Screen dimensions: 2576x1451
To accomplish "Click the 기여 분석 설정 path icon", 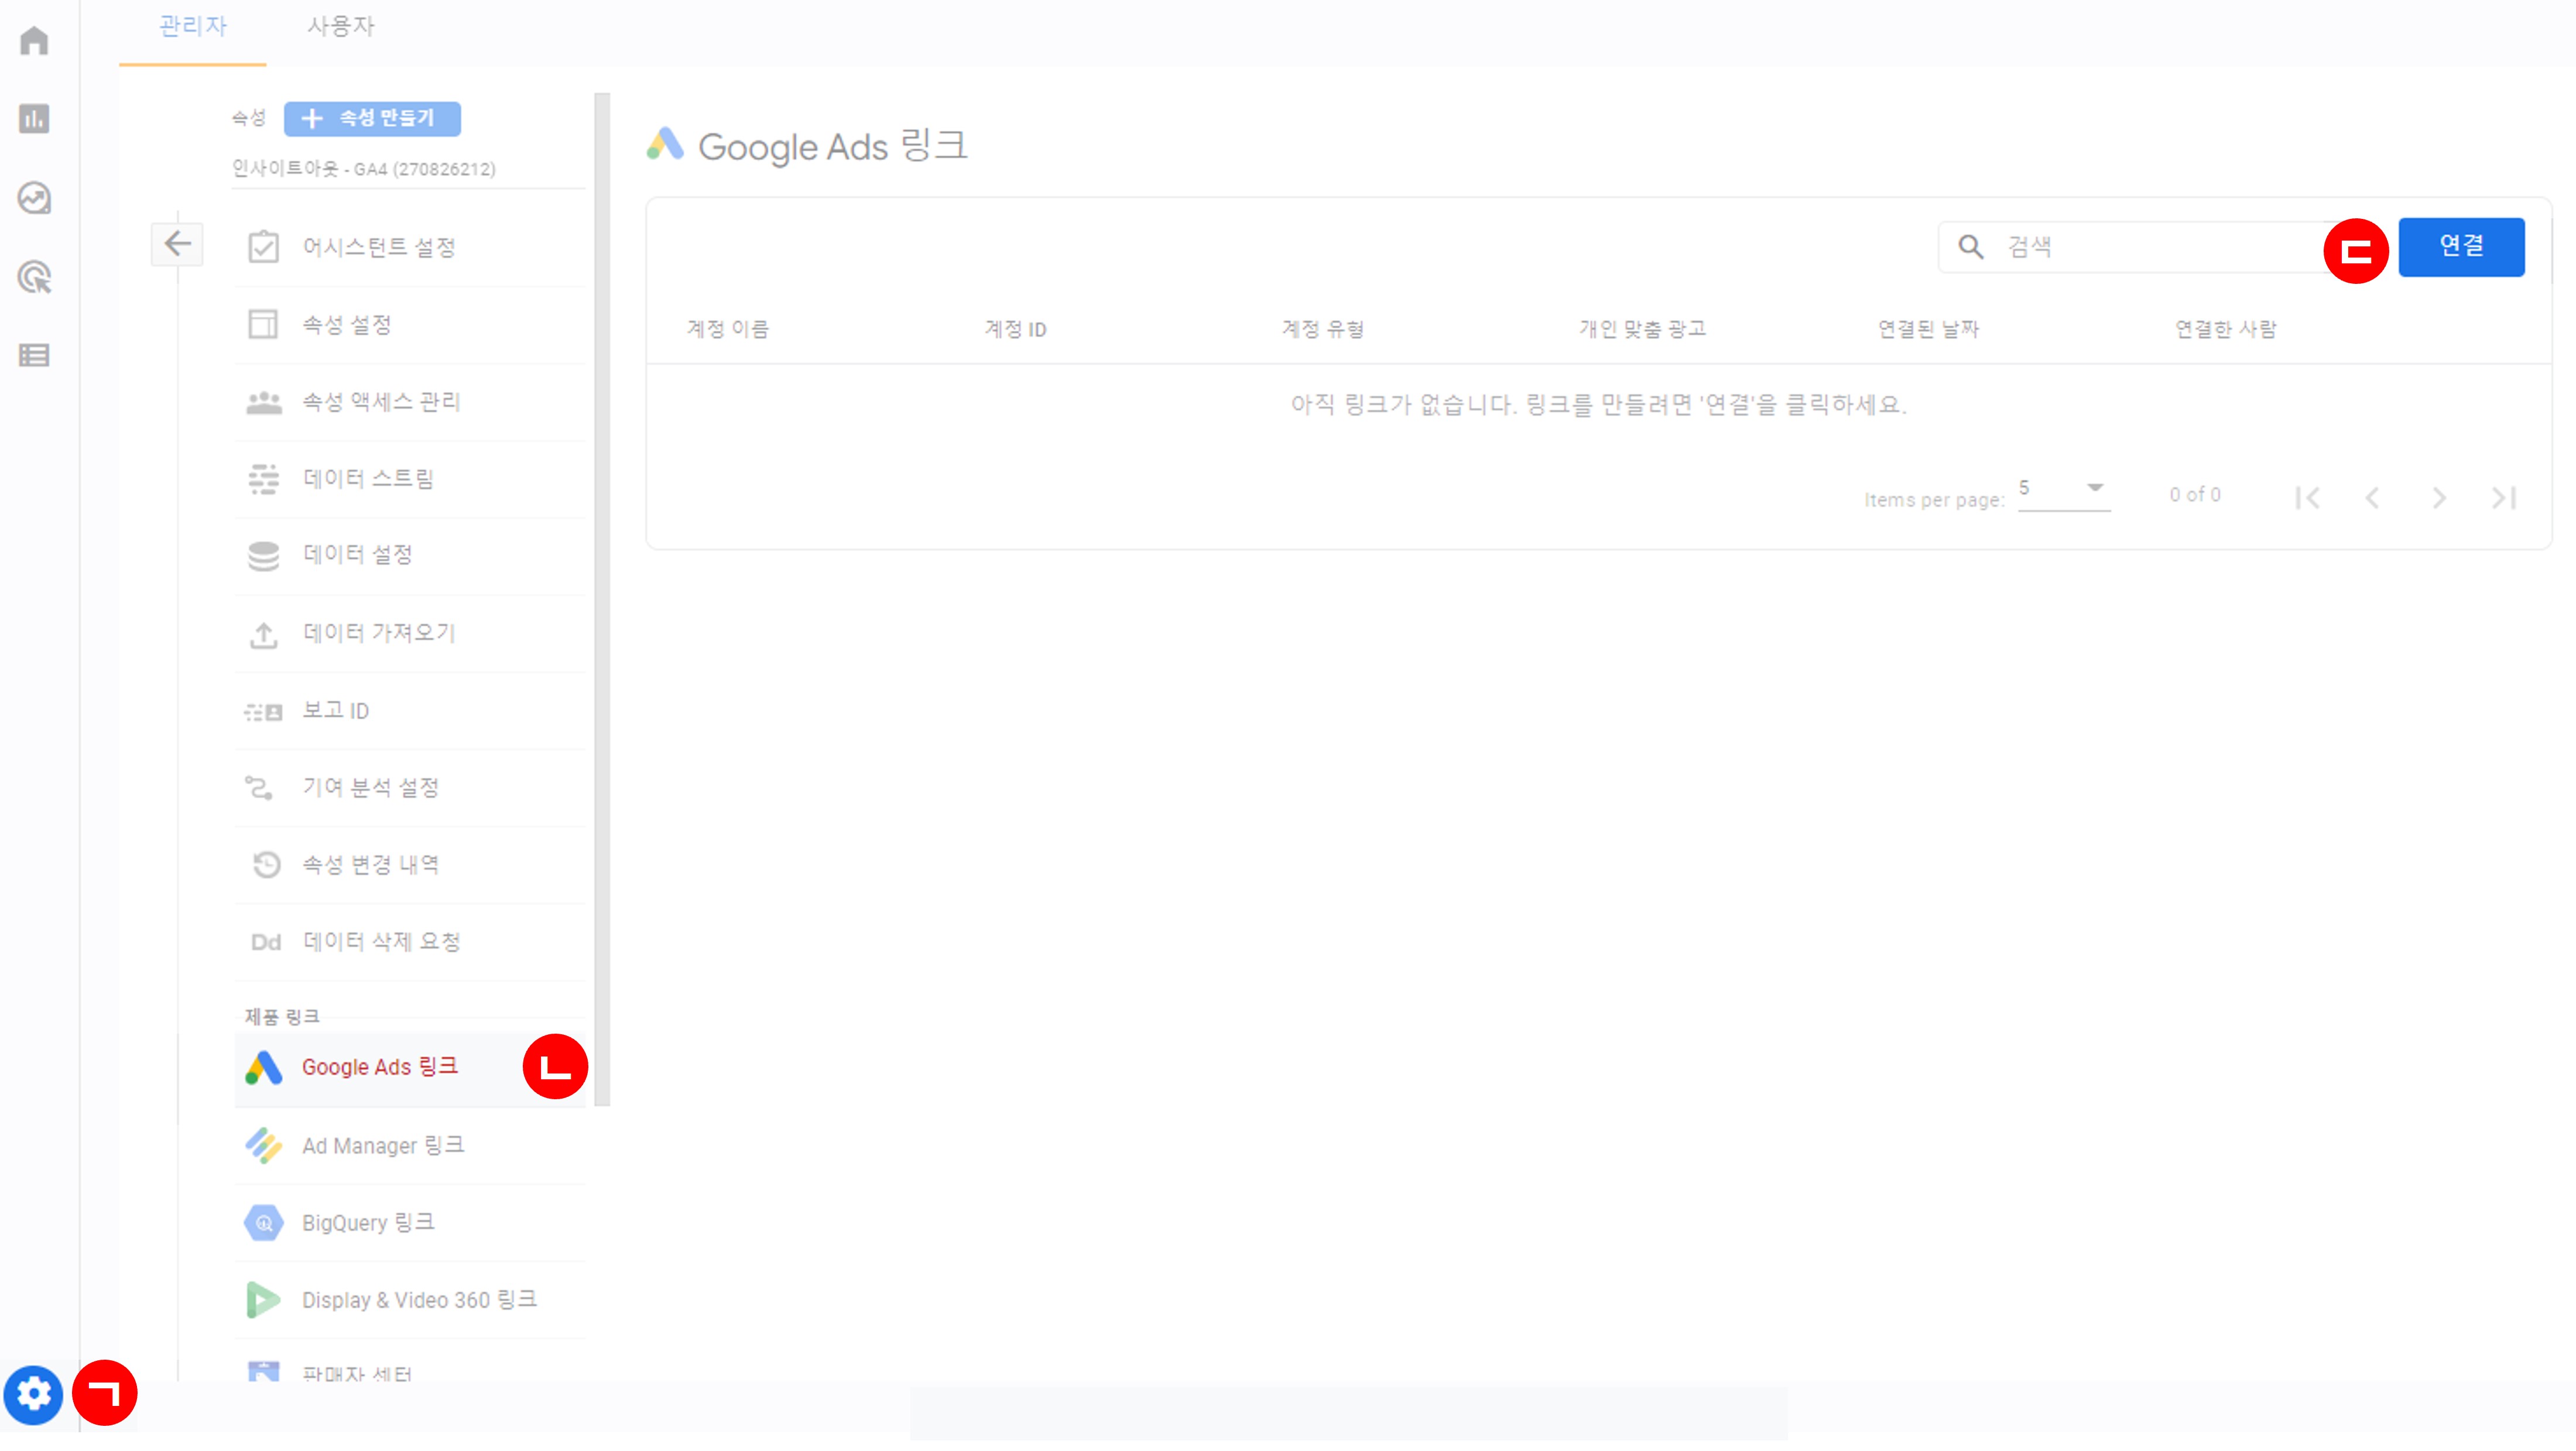I will point(260,788).
